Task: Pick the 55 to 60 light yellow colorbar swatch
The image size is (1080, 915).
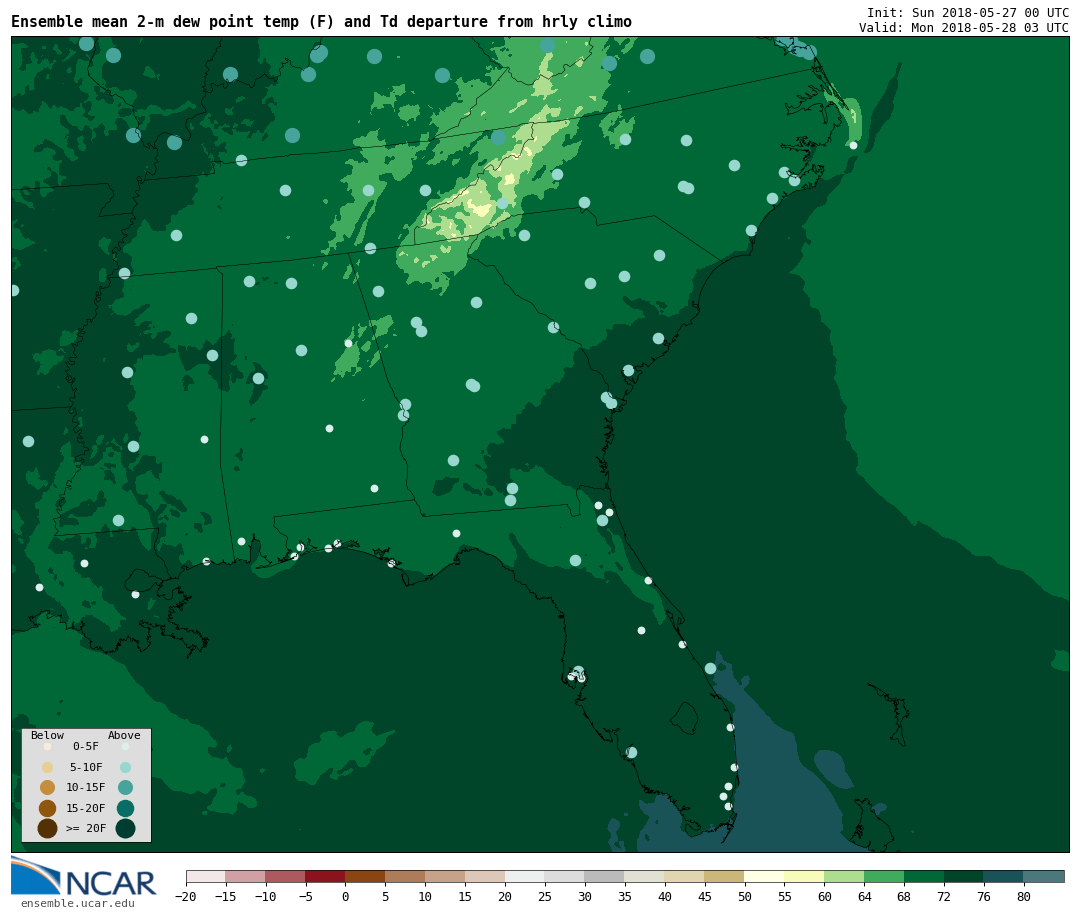Action: (x=804, y=876)
